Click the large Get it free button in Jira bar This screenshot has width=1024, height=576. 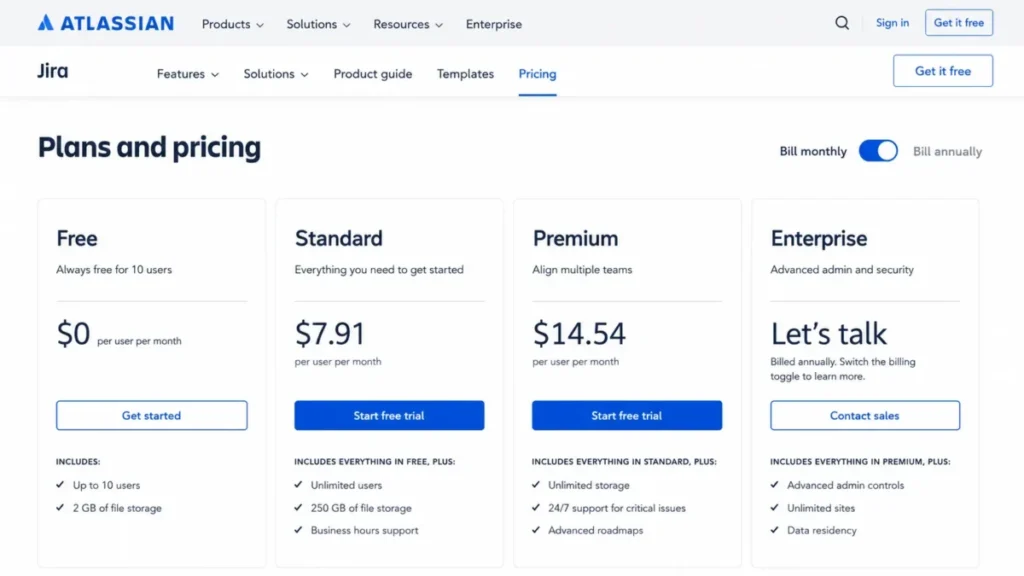[x=943, y=71]
